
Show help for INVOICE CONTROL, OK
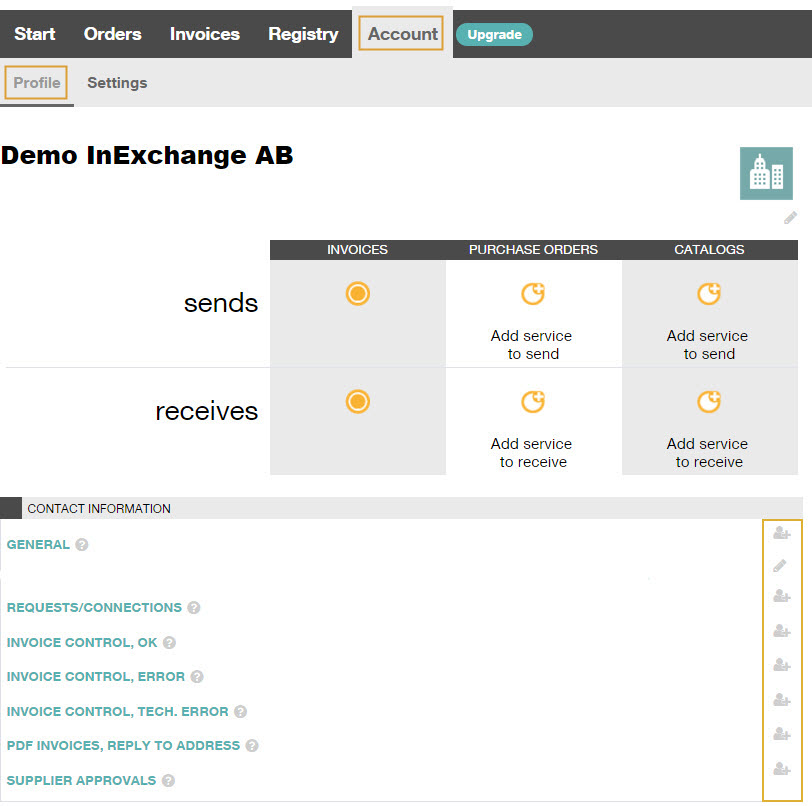click(x=169, y=643)
